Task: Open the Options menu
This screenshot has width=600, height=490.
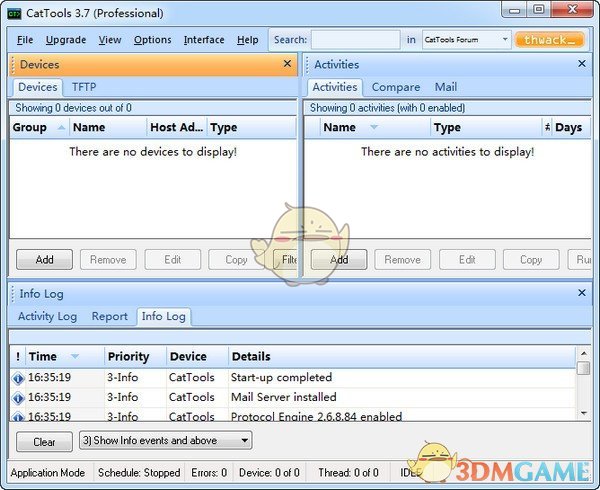Action: 152,40
